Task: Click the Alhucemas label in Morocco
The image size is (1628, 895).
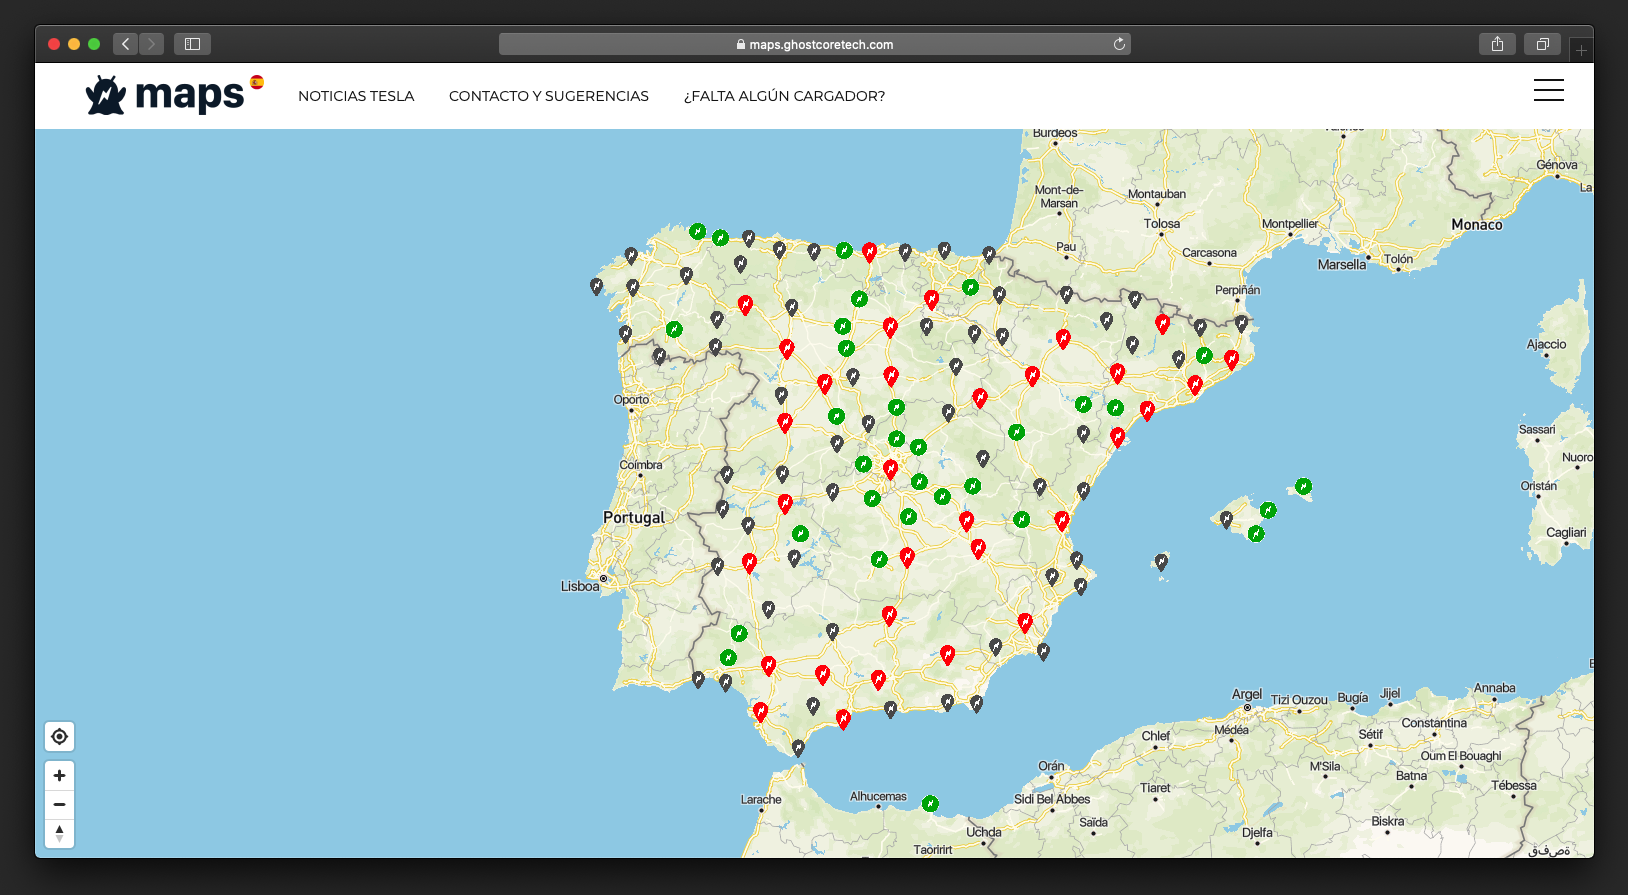Action: pos(878,797)
